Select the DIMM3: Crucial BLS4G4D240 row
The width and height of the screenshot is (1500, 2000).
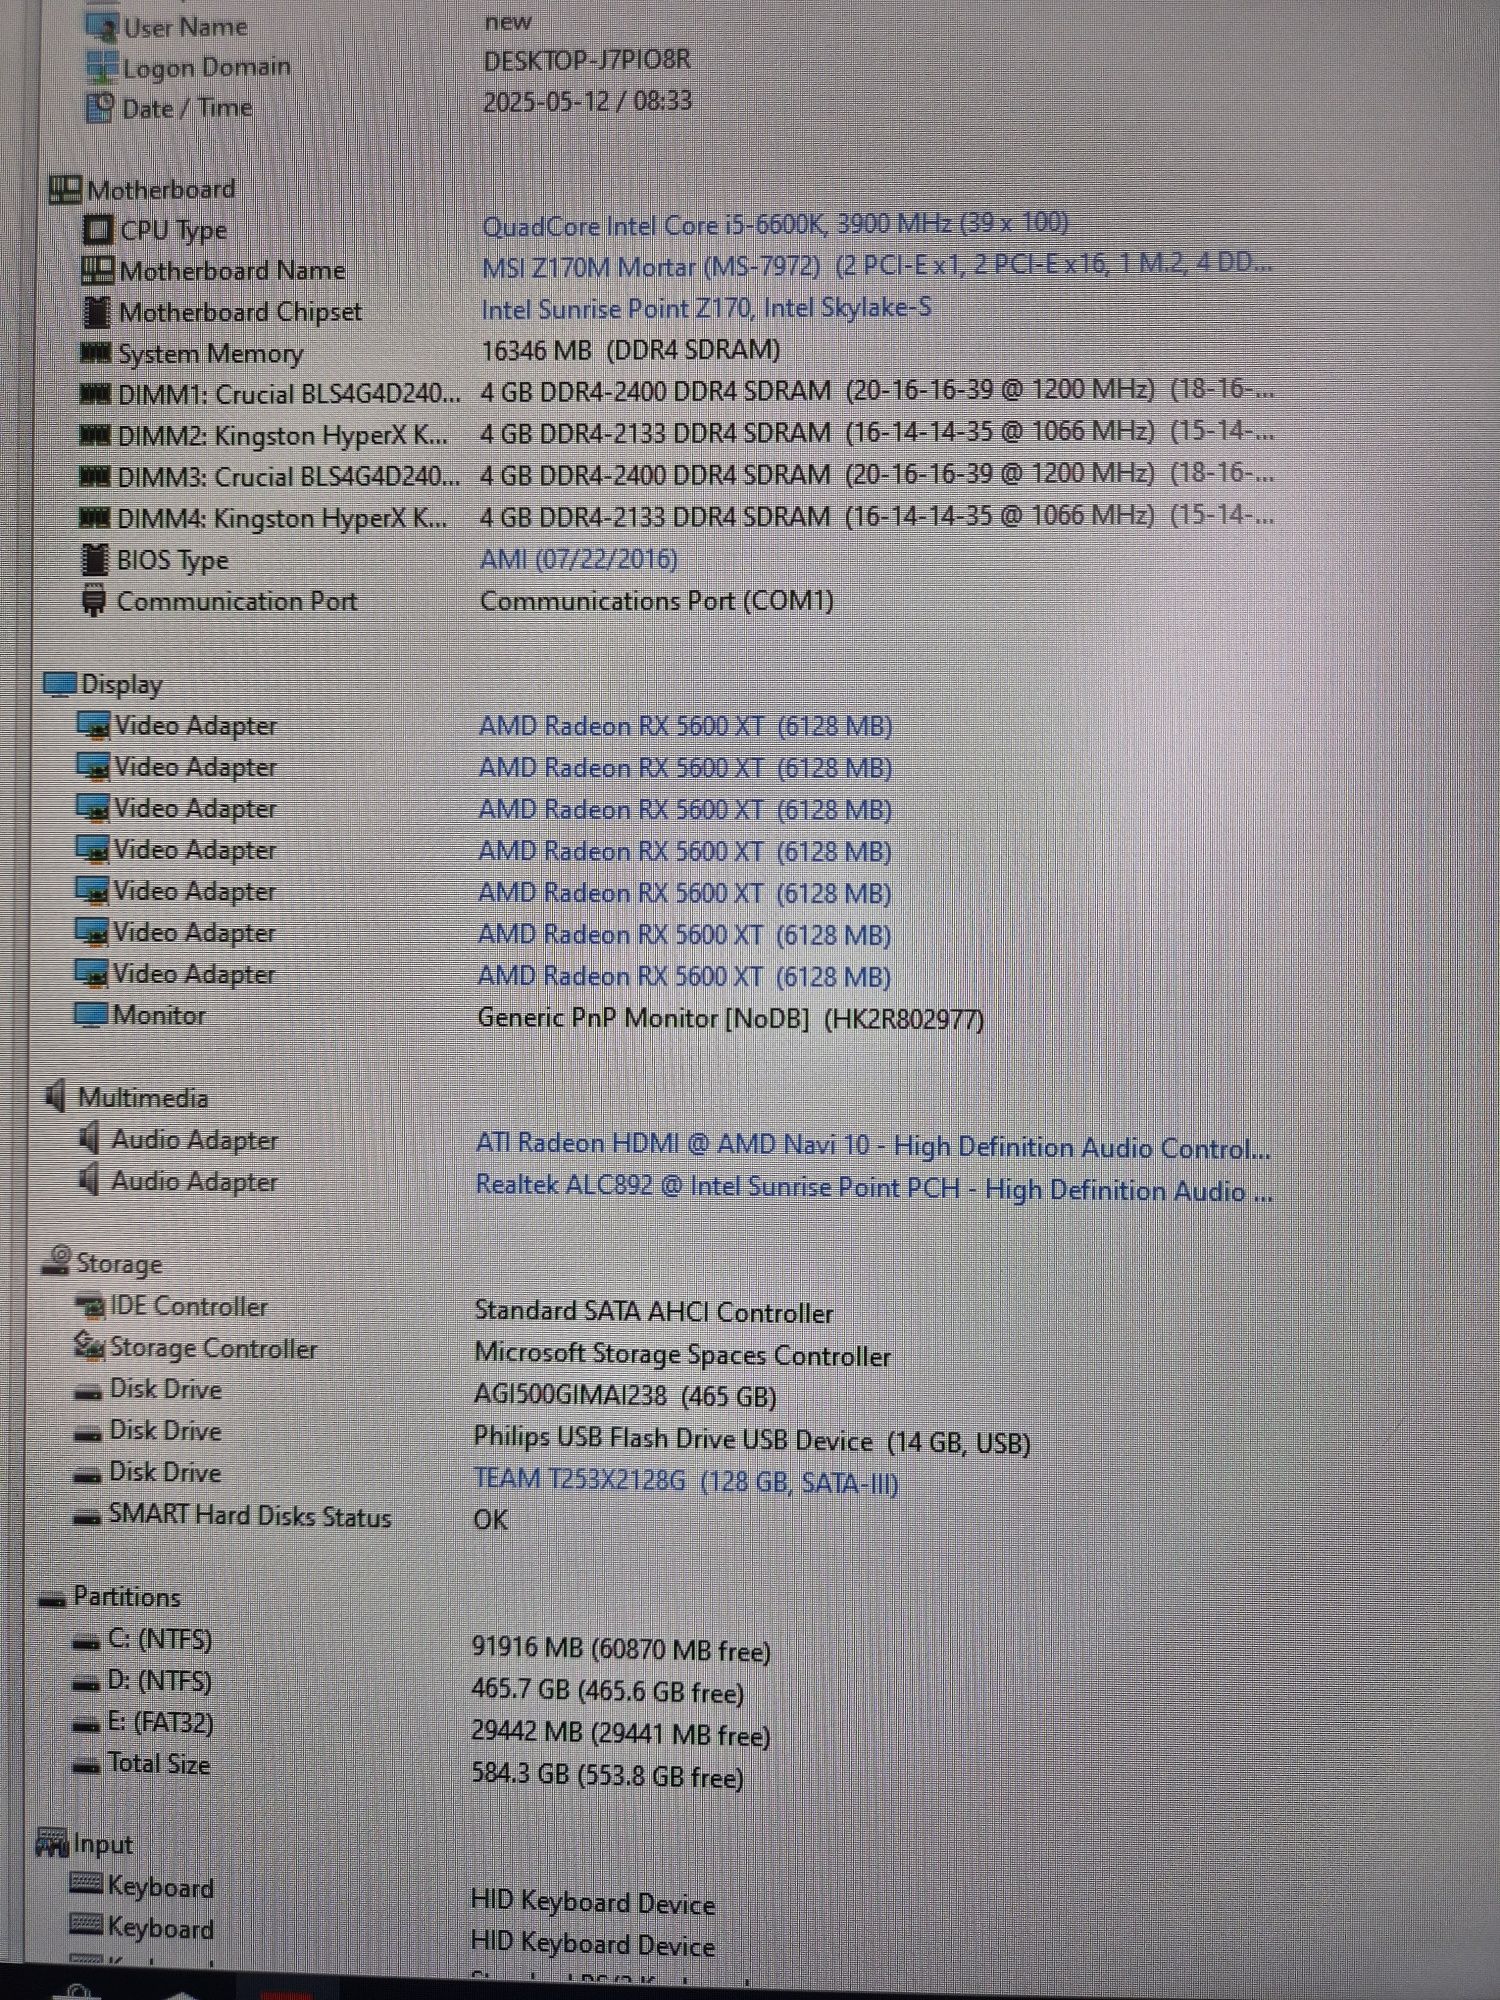click(x=676, y=476)
